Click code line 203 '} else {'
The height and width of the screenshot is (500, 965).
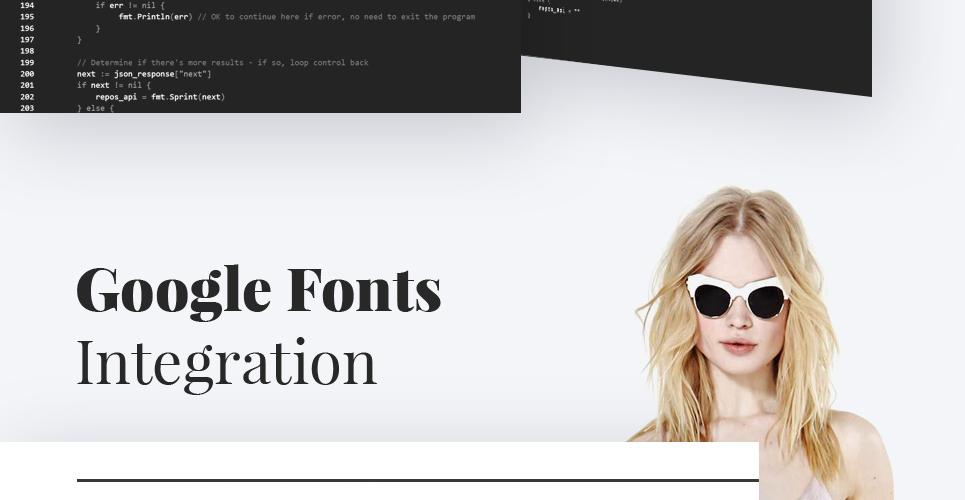(95, 108)
